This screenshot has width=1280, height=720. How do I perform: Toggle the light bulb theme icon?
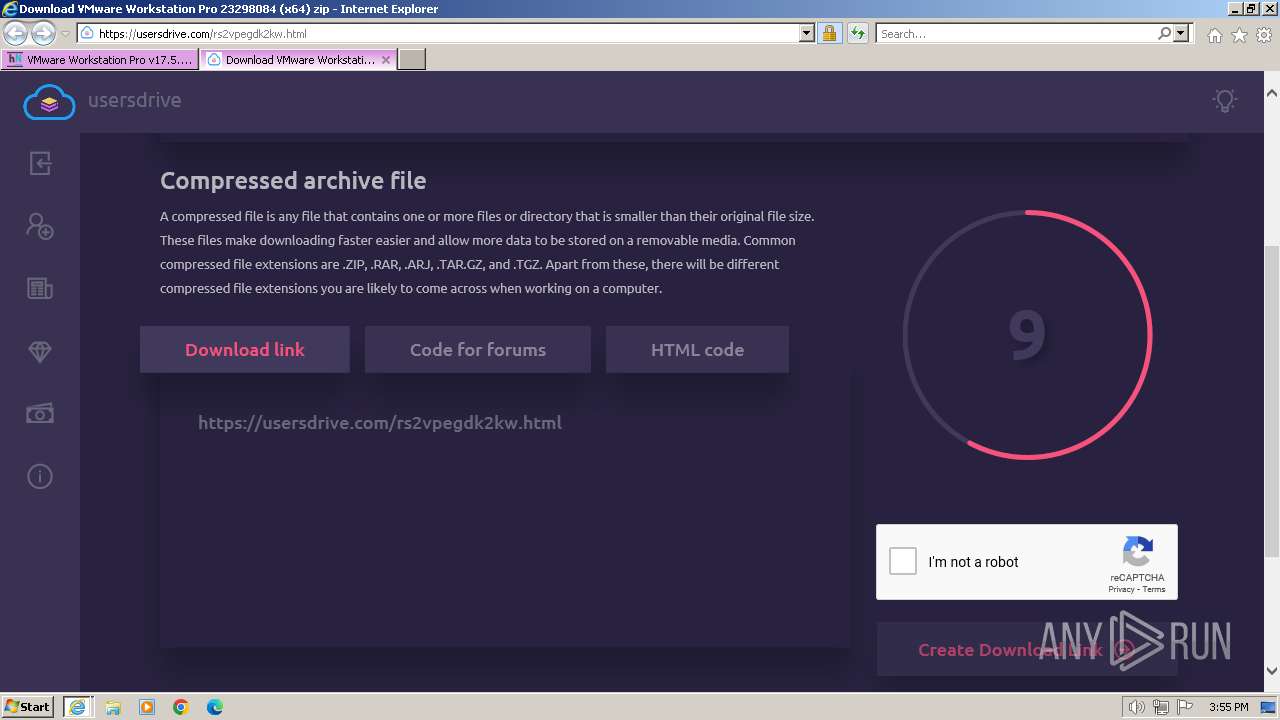[x=1225, y=100]
